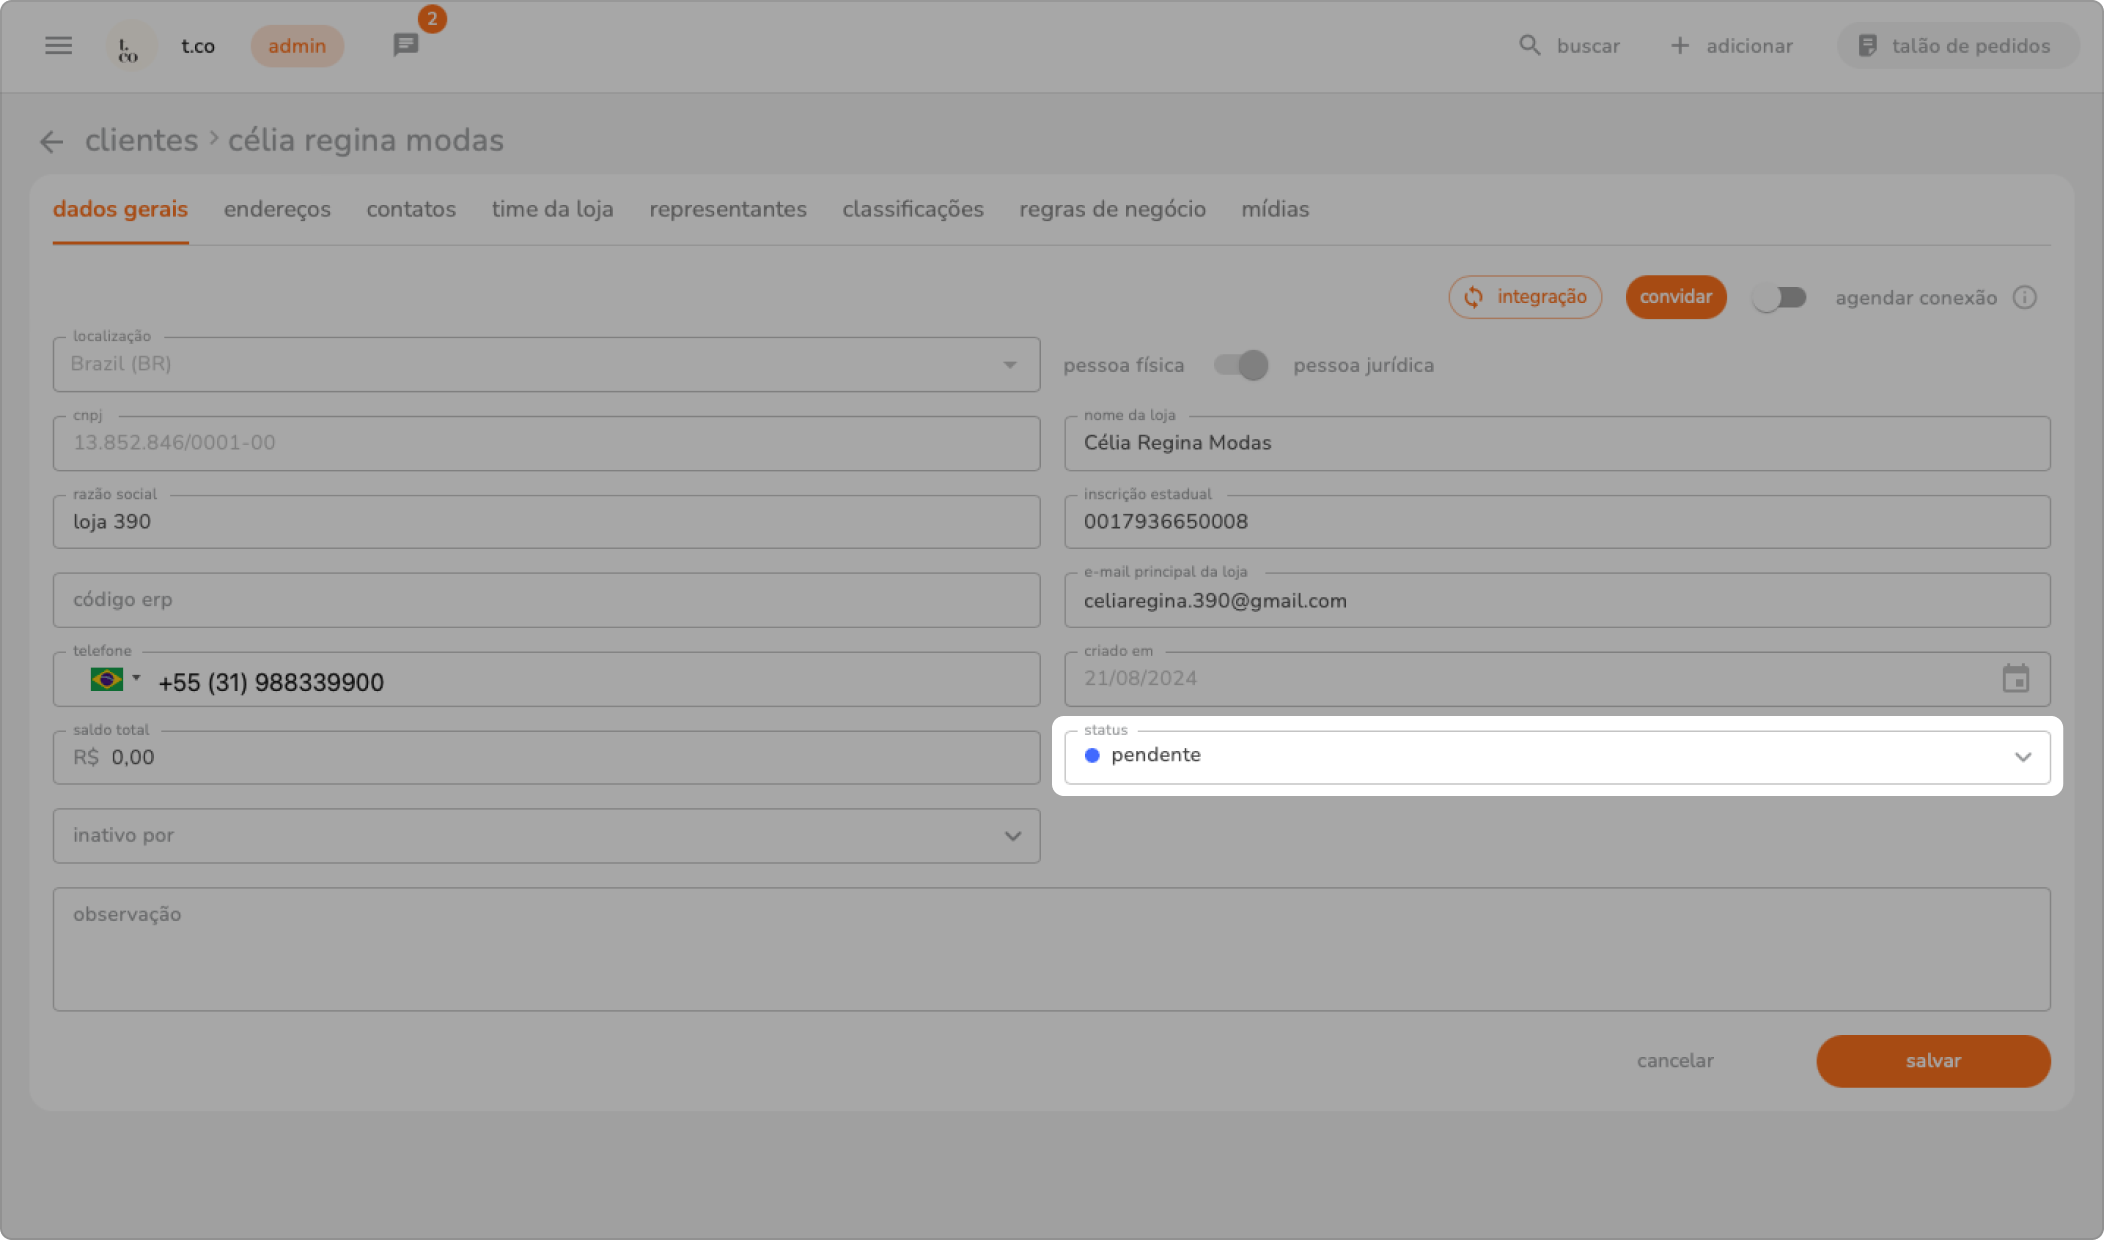Click the back arrow beside clientes
Screen dimensions: 2104x1240
click(x=51, y=142)
